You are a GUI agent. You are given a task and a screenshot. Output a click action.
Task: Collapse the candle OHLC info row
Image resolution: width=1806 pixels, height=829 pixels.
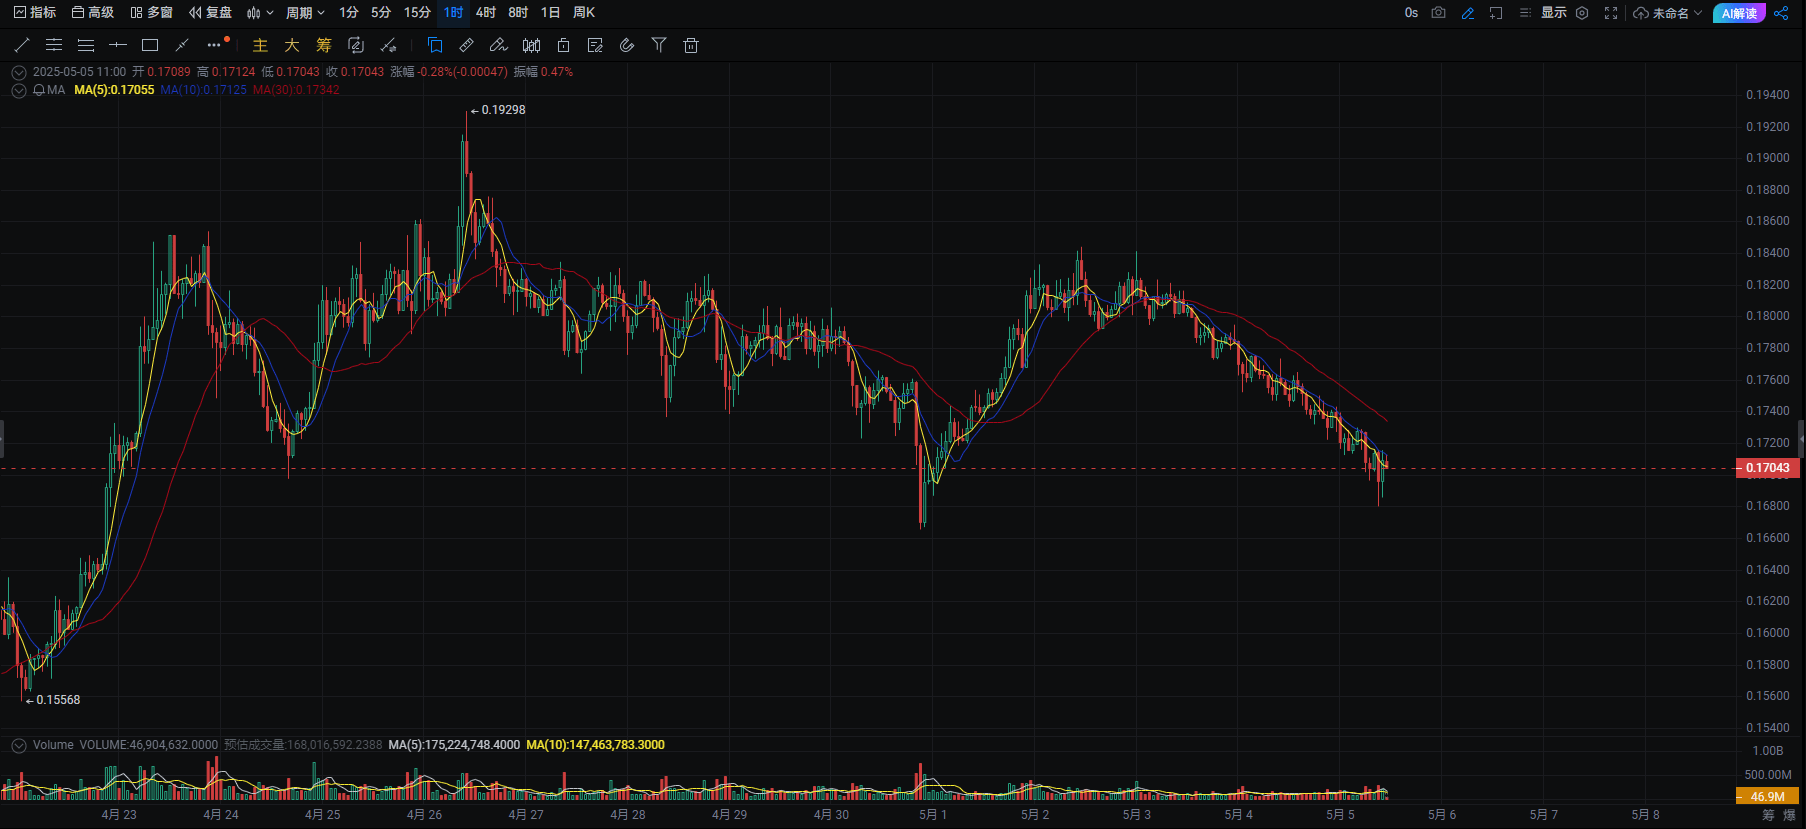pyautogui.click(x=18, y=72)
